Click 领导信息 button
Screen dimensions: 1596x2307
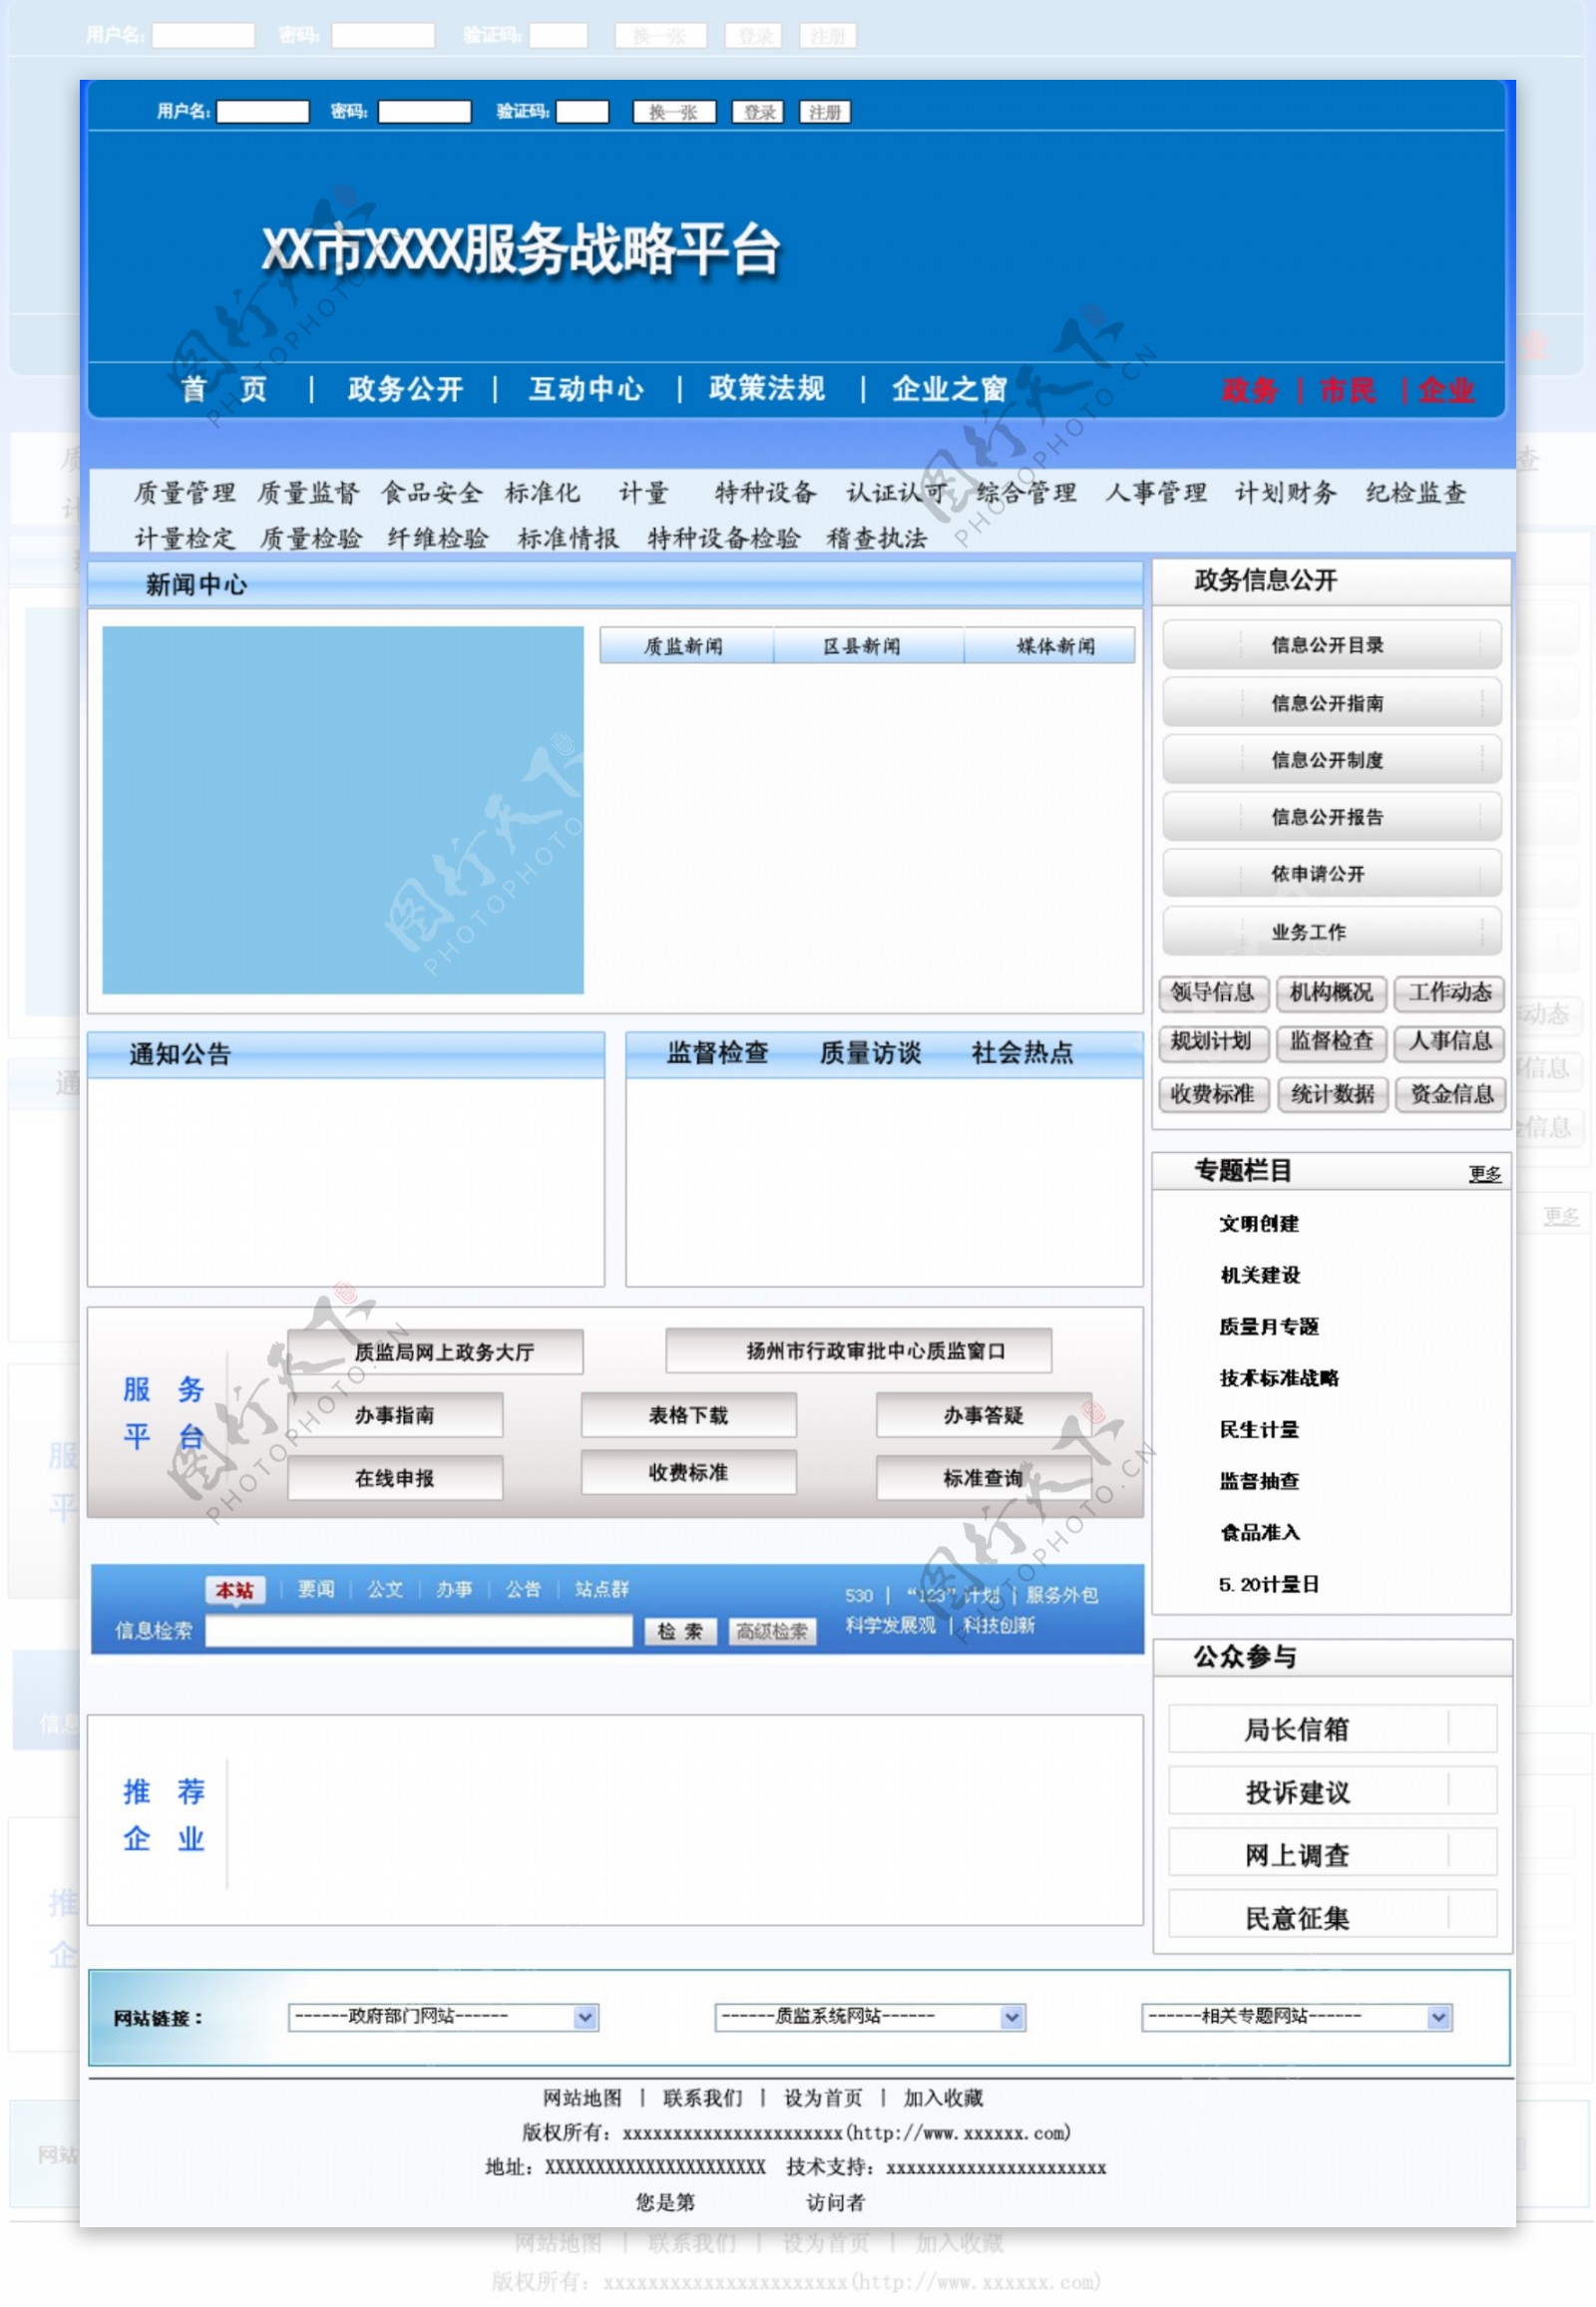tap(1213, 992)
